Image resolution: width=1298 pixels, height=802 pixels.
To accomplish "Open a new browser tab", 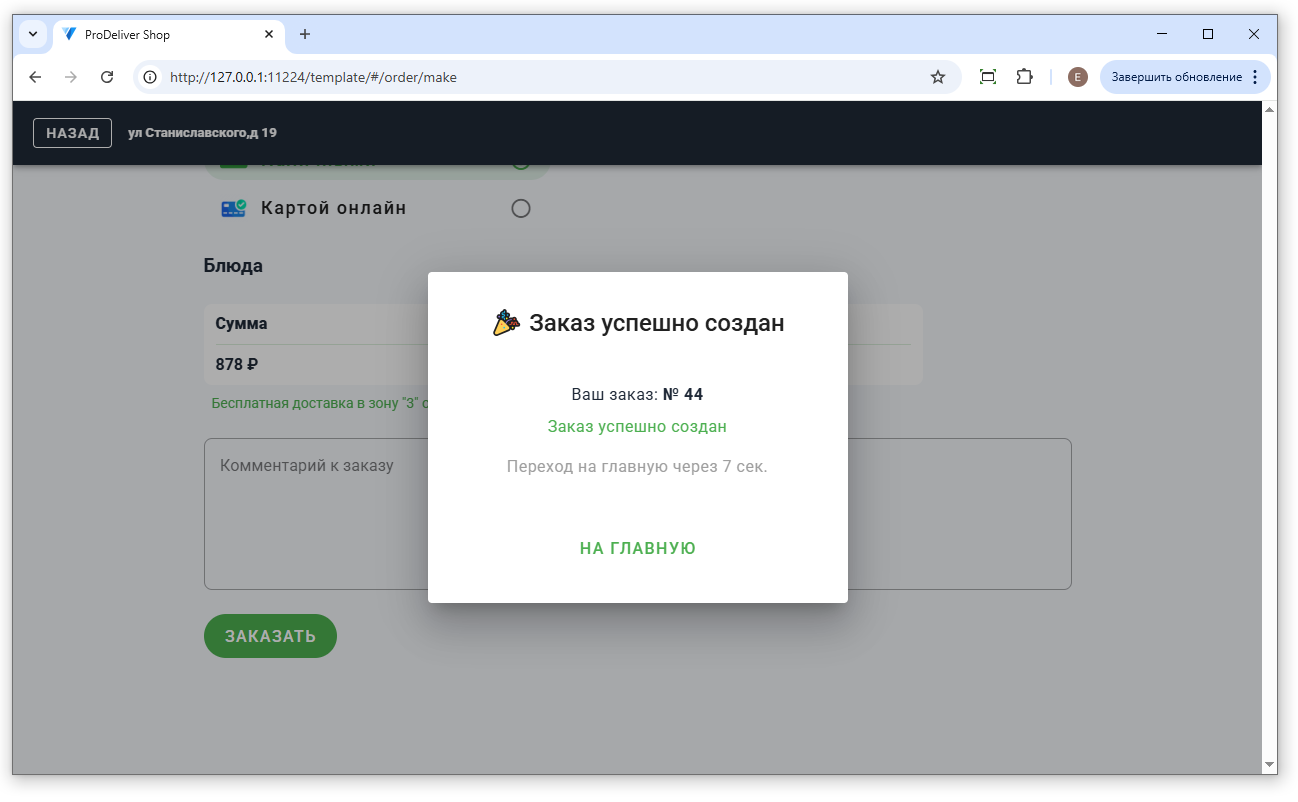I will tap(305, 34).
